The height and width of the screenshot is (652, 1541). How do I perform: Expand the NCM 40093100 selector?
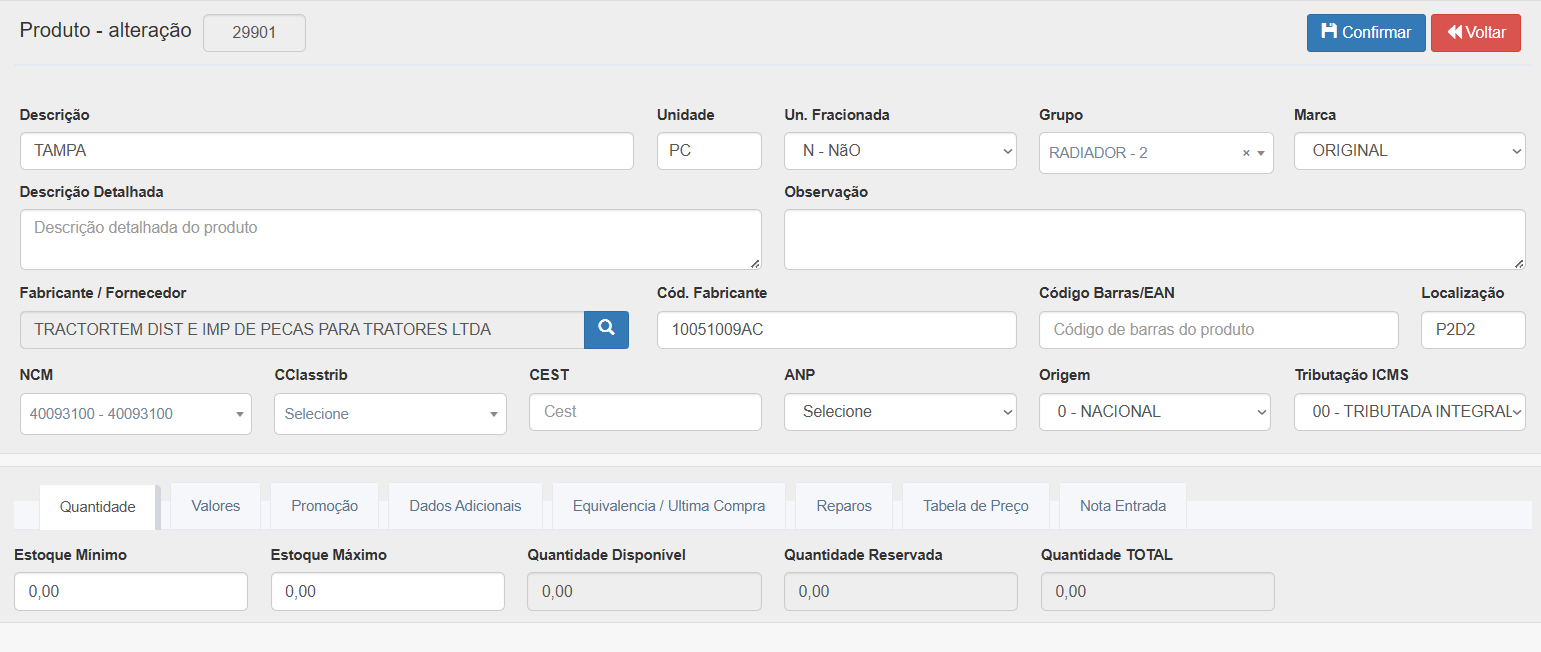click(x=136, y=414)
